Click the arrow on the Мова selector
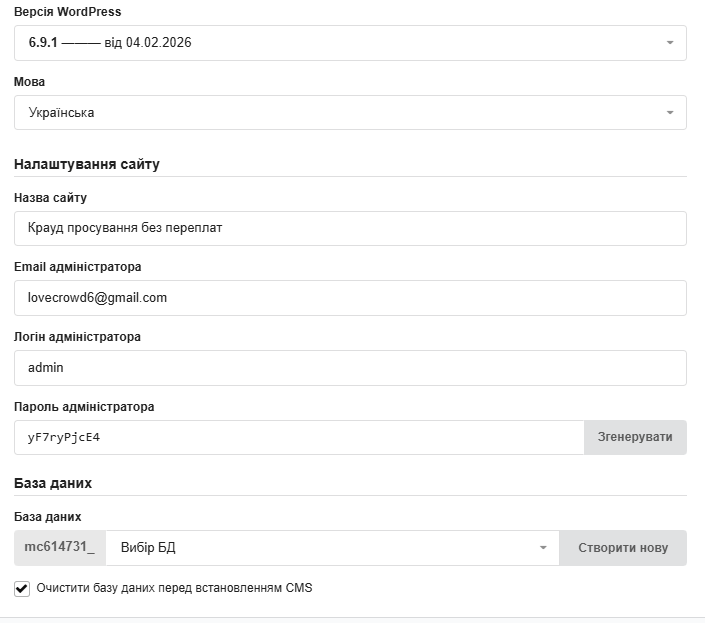Viewport: 705px width, 623px height. point(669,113)
